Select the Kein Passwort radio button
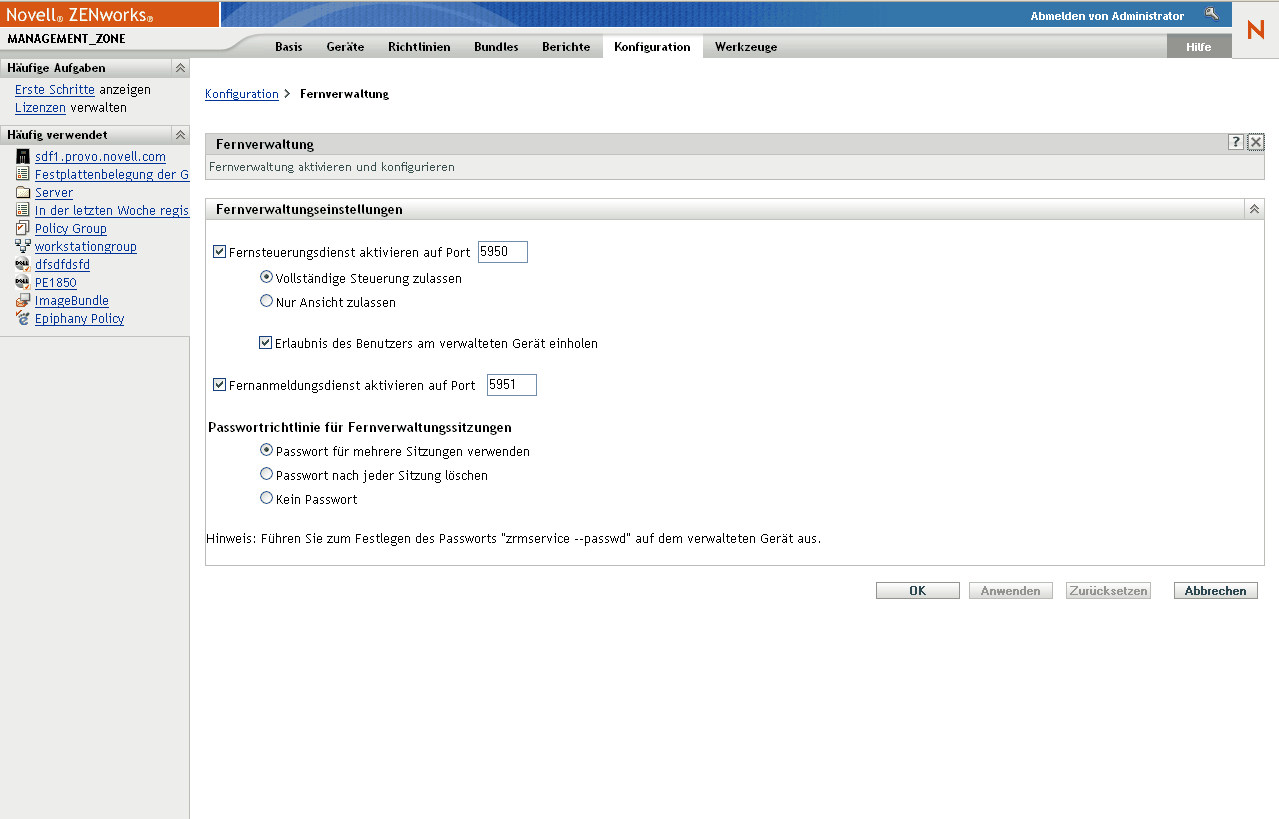This screenshot has width=1279, height=819. click(266, 498)
